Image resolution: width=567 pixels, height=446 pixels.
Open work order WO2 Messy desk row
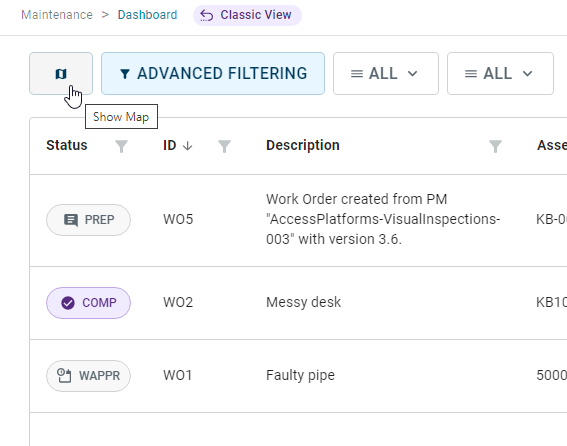point(298,303)
